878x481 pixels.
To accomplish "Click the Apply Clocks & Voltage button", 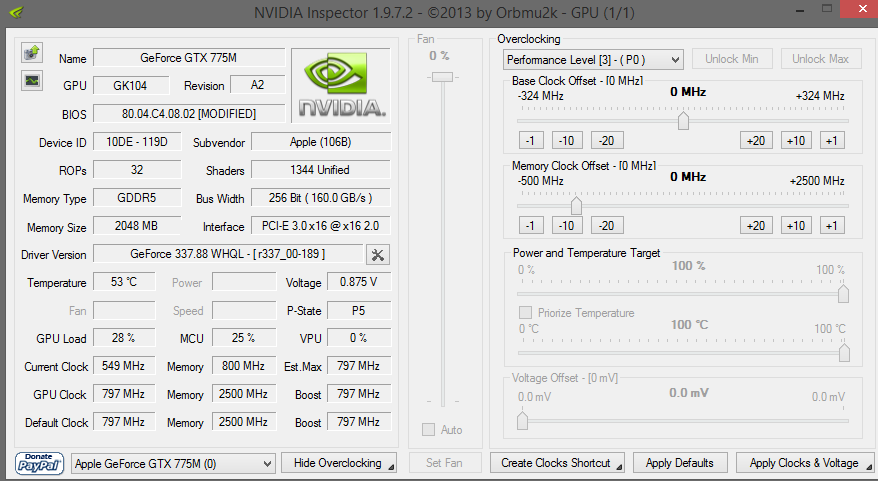I will 806,463.
